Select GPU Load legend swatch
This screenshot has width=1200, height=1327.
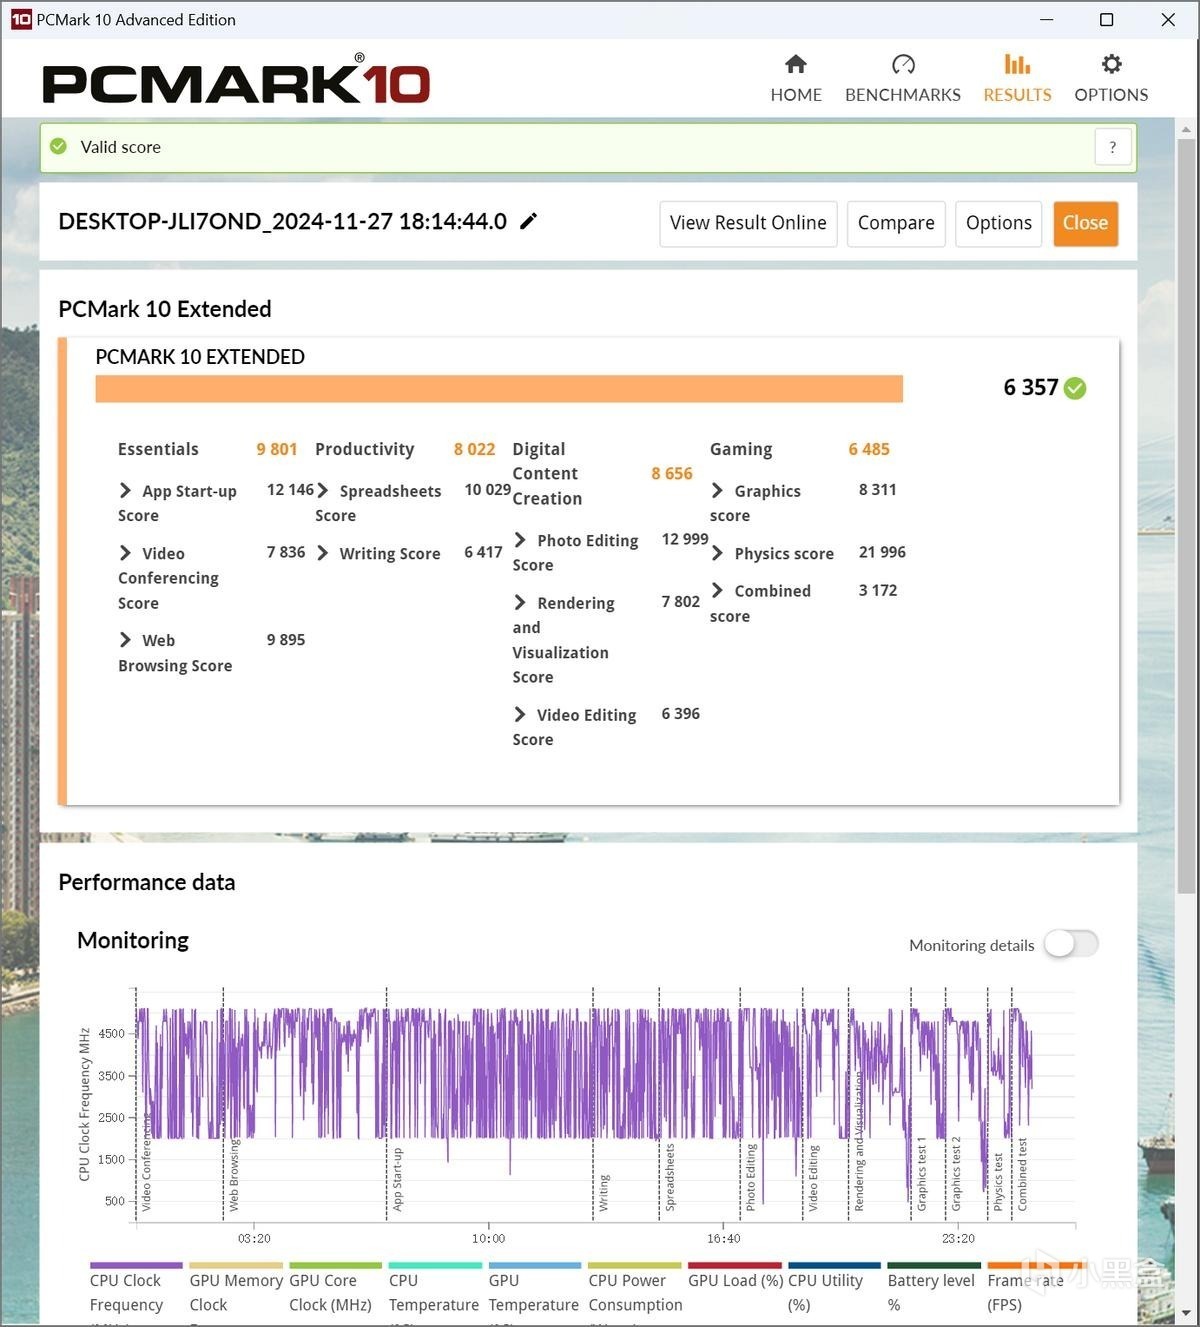tap(735, 1265)
